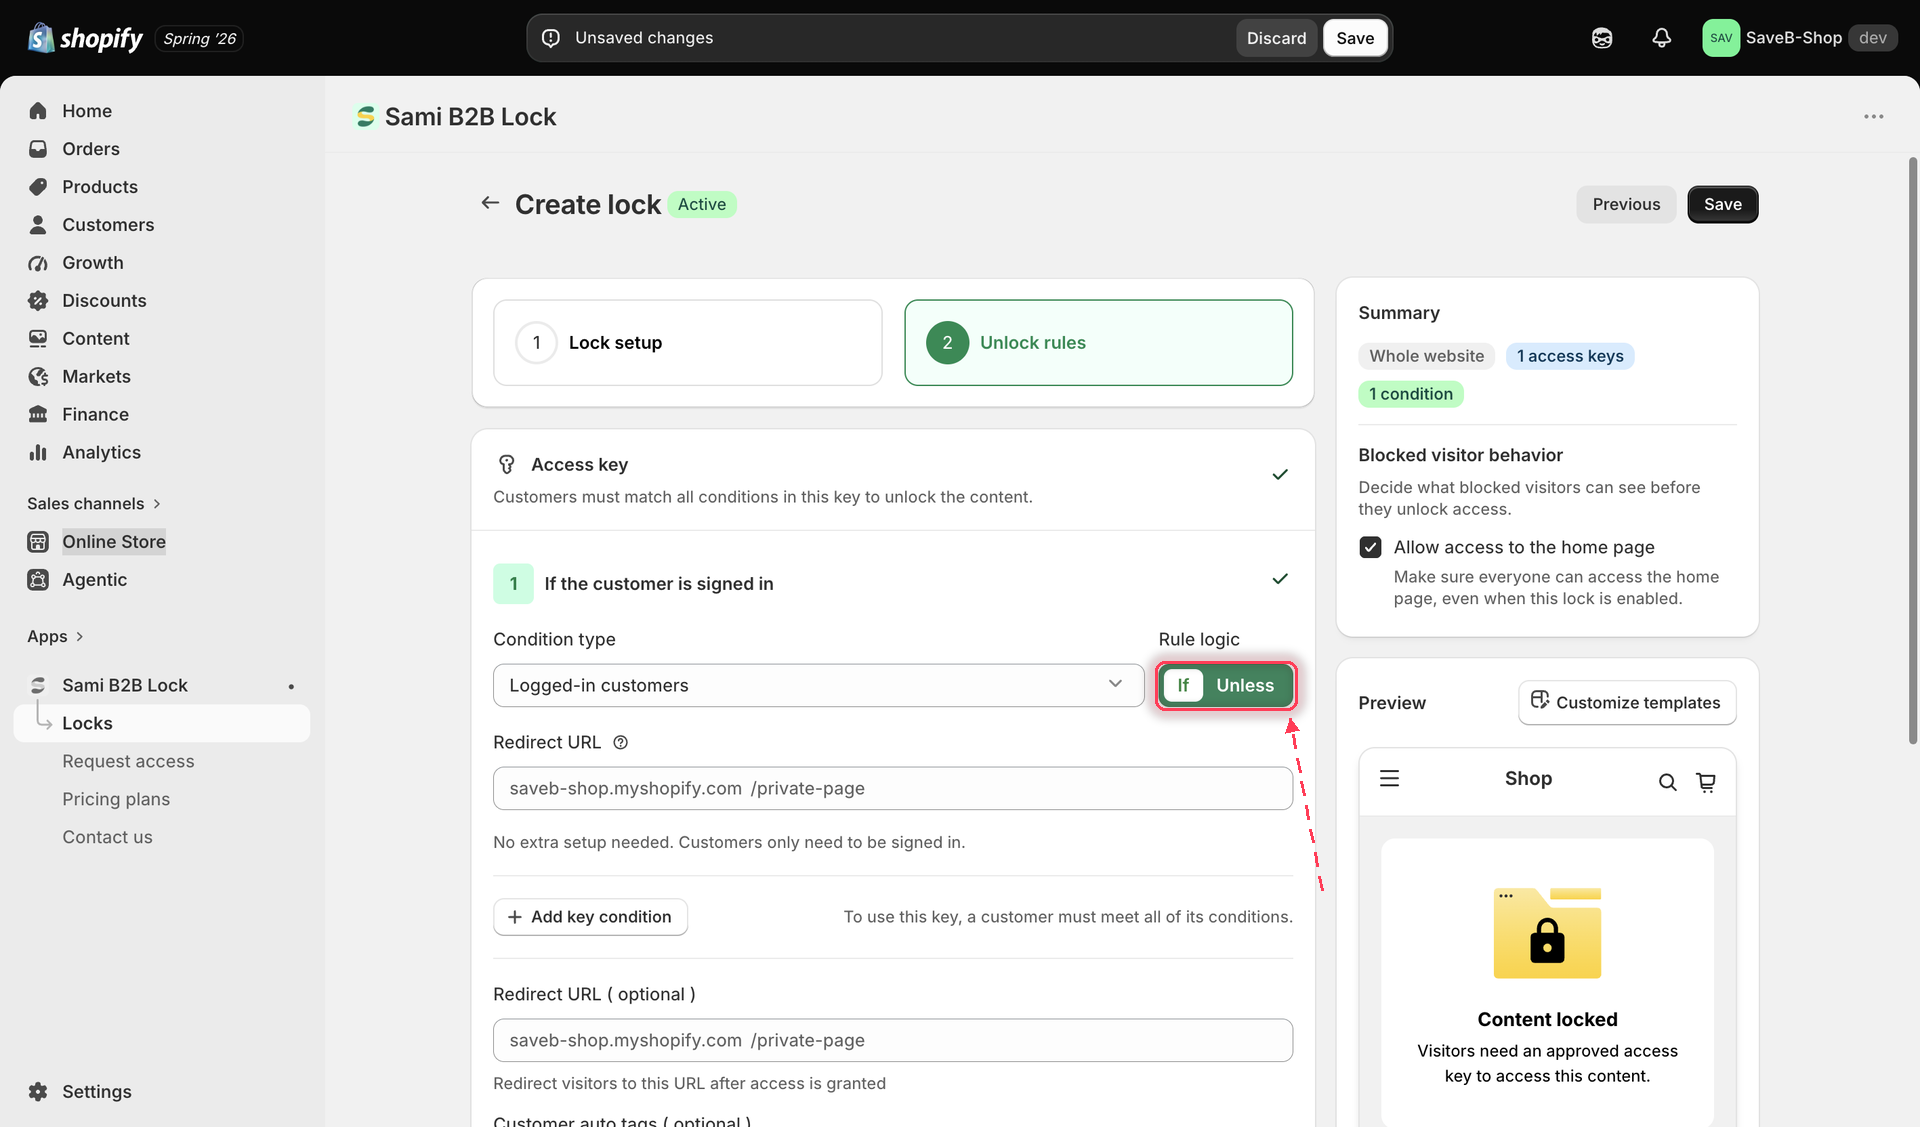
Task: Open the Shopify logo home link
Action: coord(85,38)
